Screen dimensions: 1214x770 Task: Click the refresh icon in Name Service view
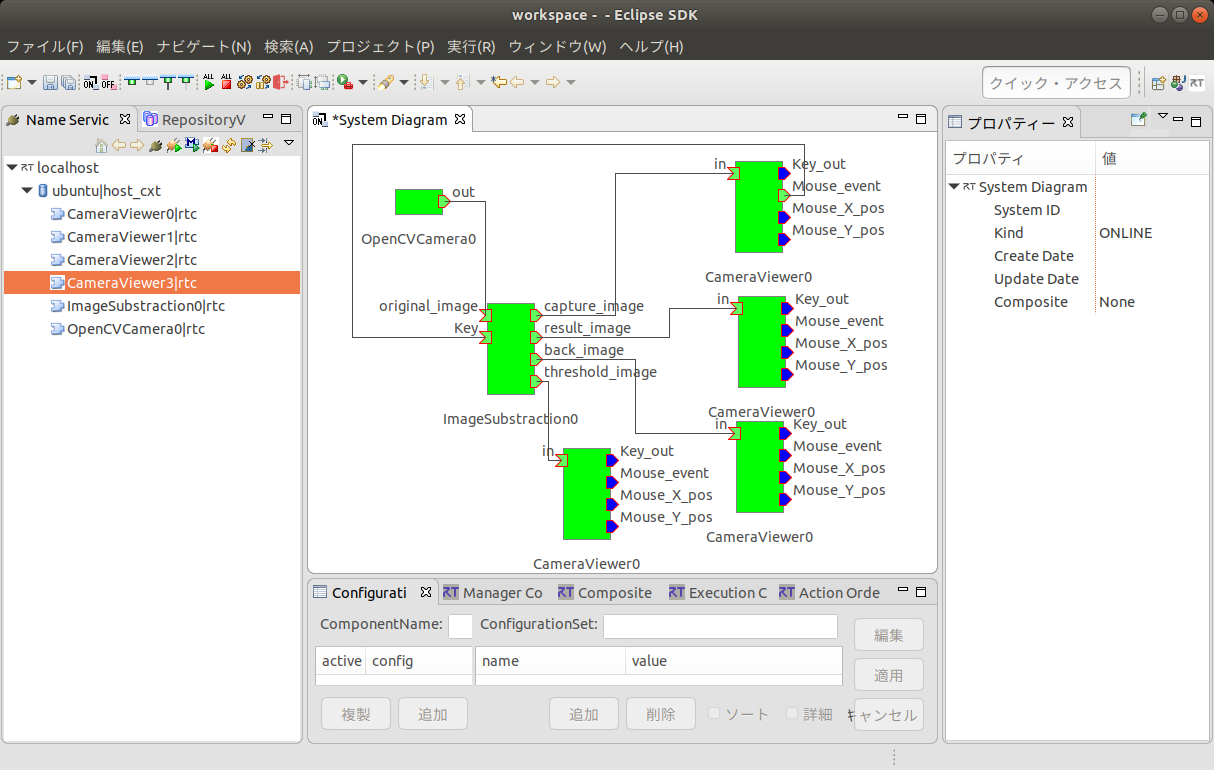click(x=228, y=145)
